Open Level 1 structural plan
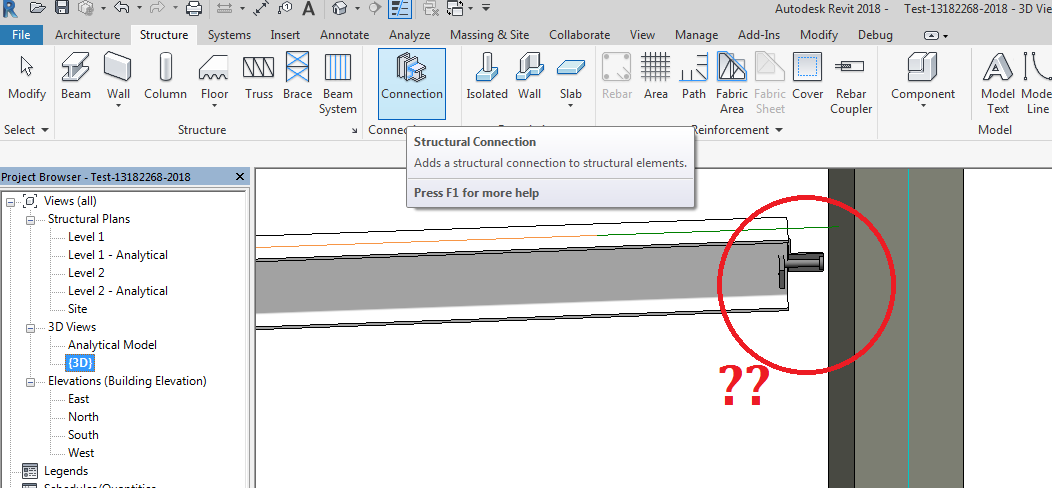Viewport: 1052px width, 488px height. click(86, 236)
